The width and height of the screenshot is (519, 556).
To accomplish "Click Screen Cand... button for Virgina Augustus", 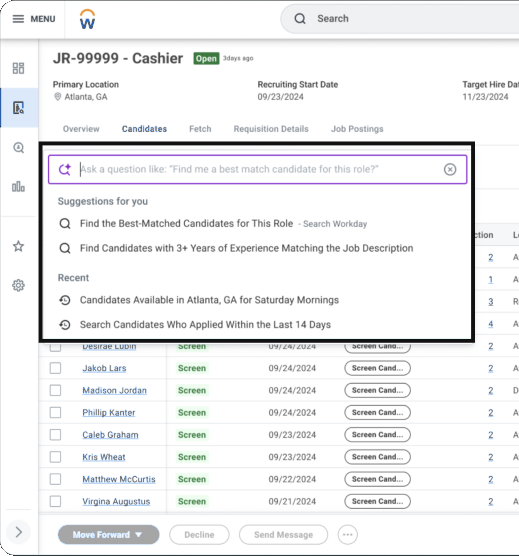I will pyautogui.click(x=378, y=501).
